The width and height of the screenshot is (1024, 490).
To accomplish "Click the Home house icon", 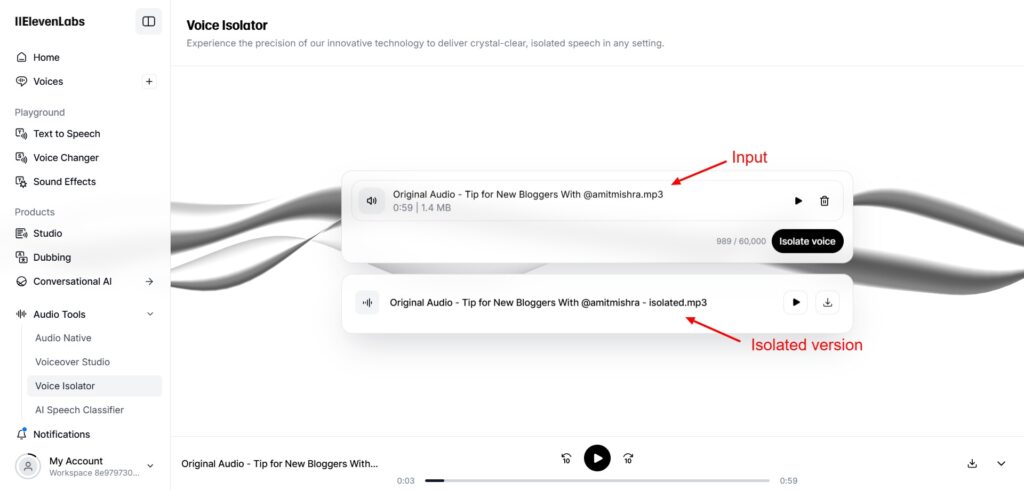I will pos(22,57).
